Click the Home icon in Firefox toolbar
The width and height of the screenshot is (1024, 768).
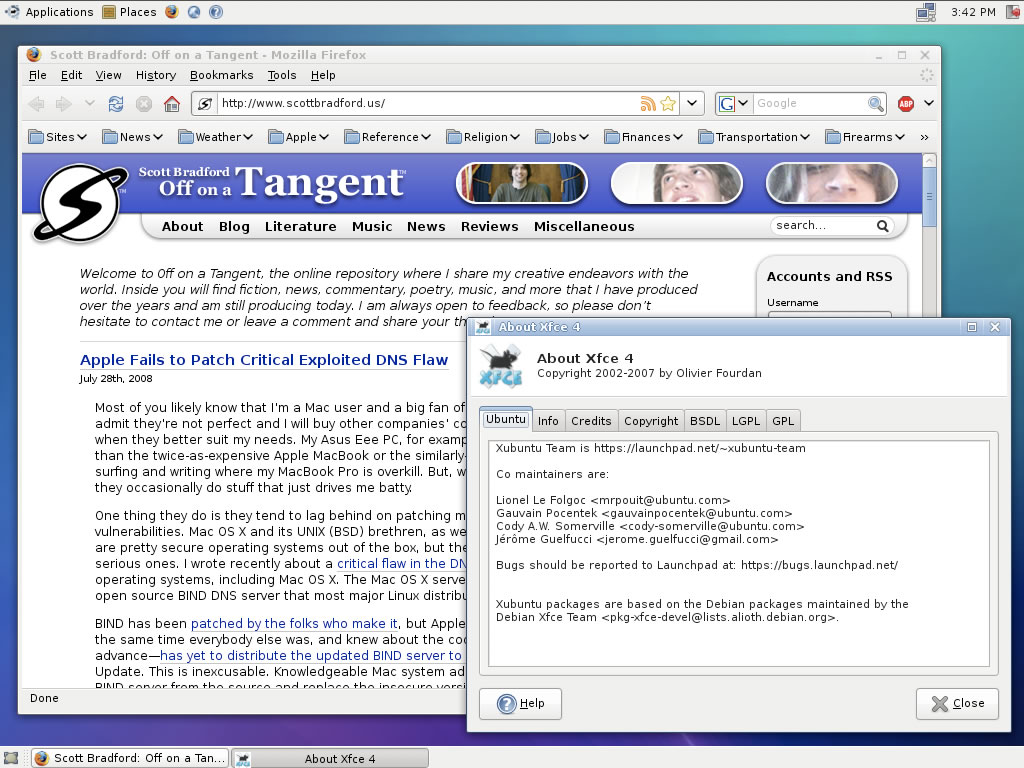[172, 104]
